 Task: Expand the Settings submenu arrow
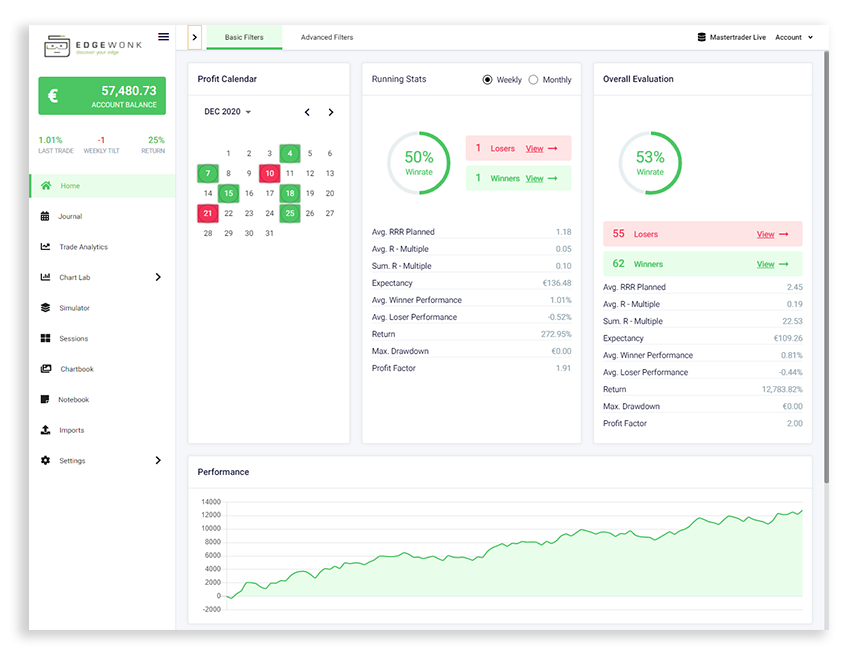pyautogui.click(x=158, y=461)
